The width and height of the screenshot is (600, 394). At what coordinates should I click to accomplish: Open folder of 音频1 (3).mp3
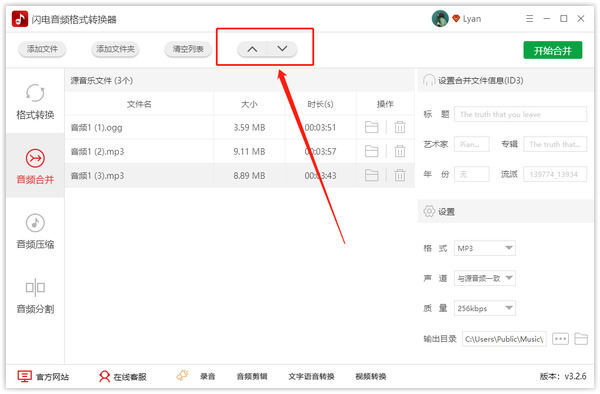tap(372, 176)
